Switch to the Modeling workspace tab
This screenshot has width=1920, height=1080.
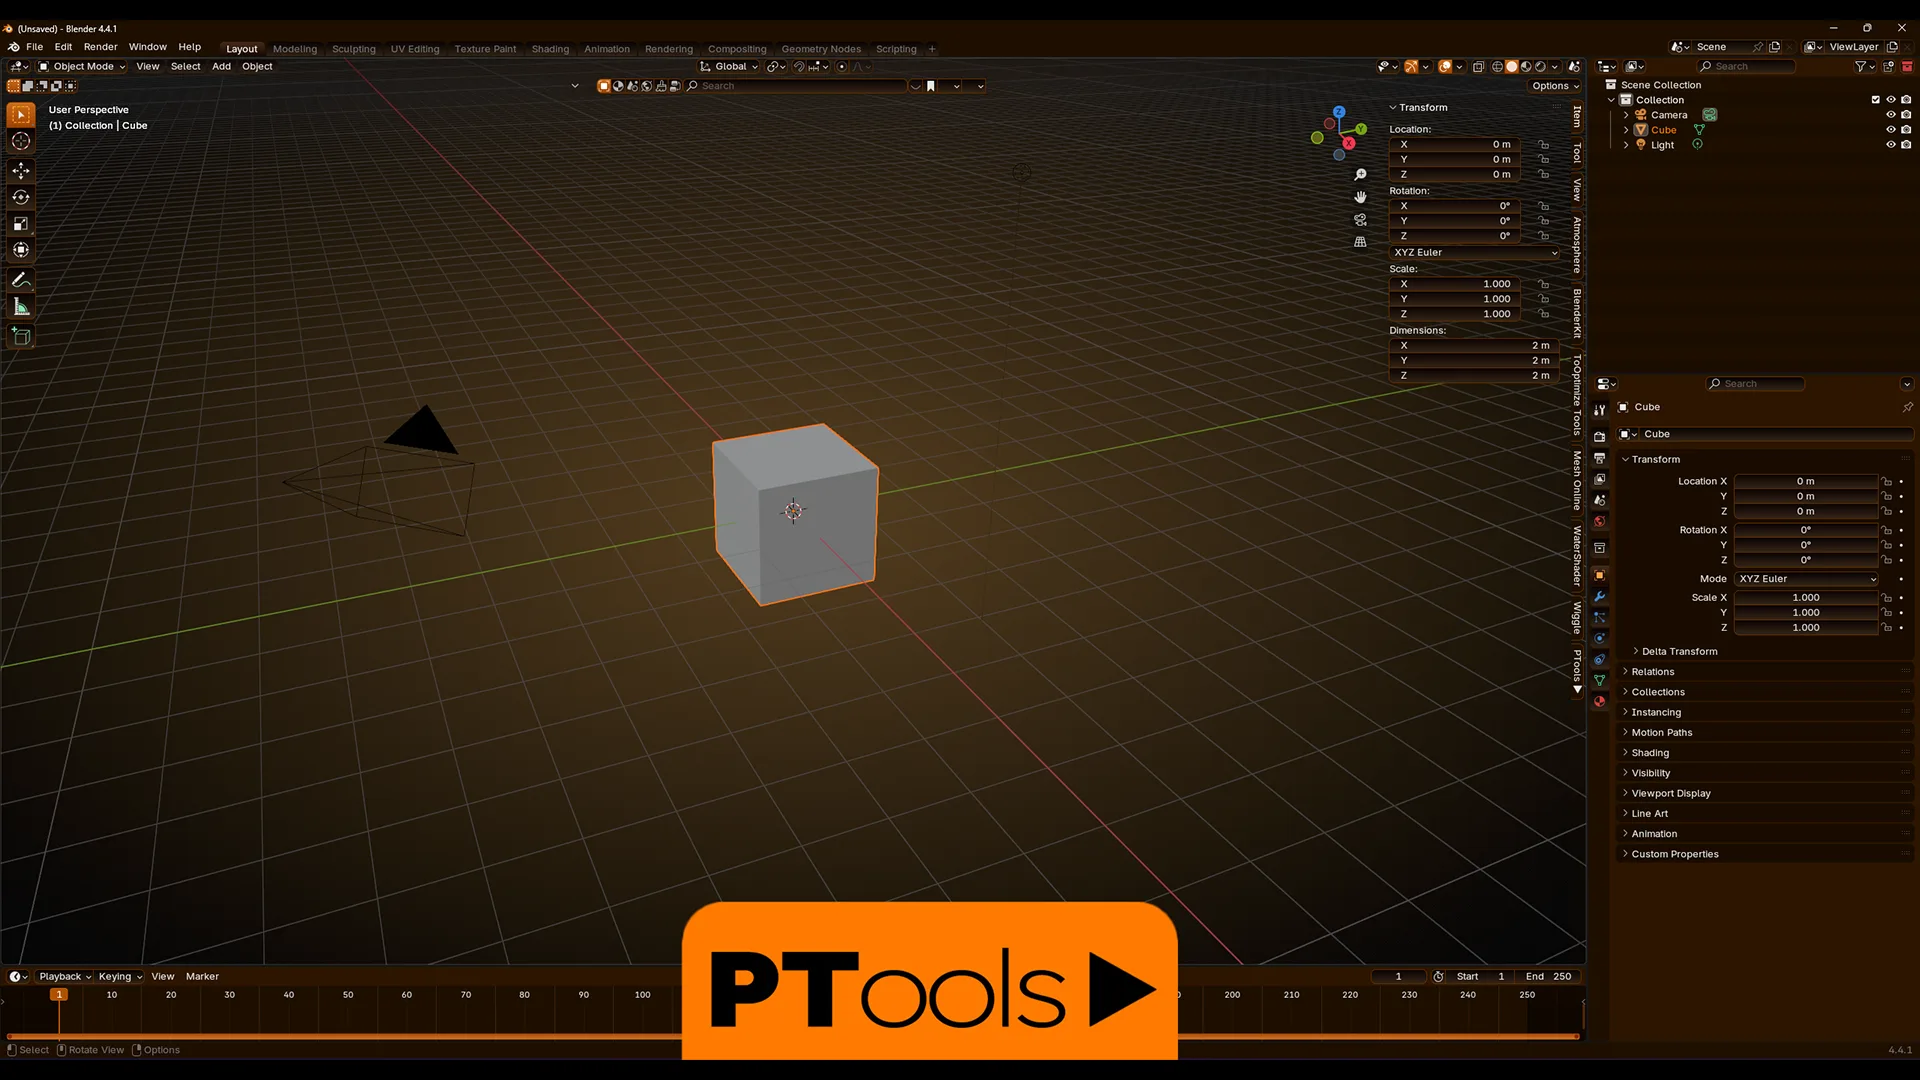295,49
